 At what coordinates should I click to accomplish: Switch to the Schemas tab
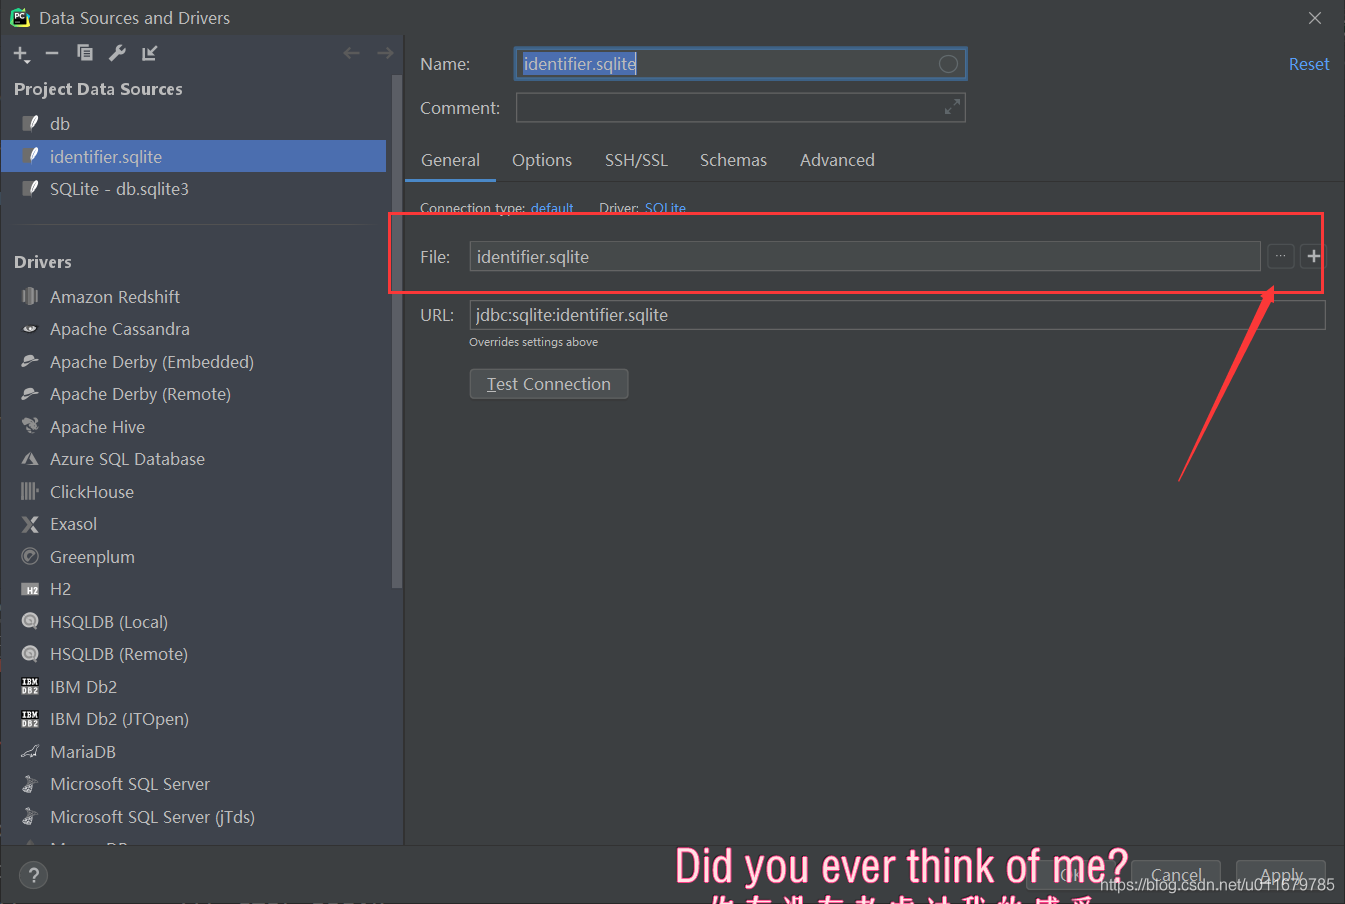click(733, 160)
